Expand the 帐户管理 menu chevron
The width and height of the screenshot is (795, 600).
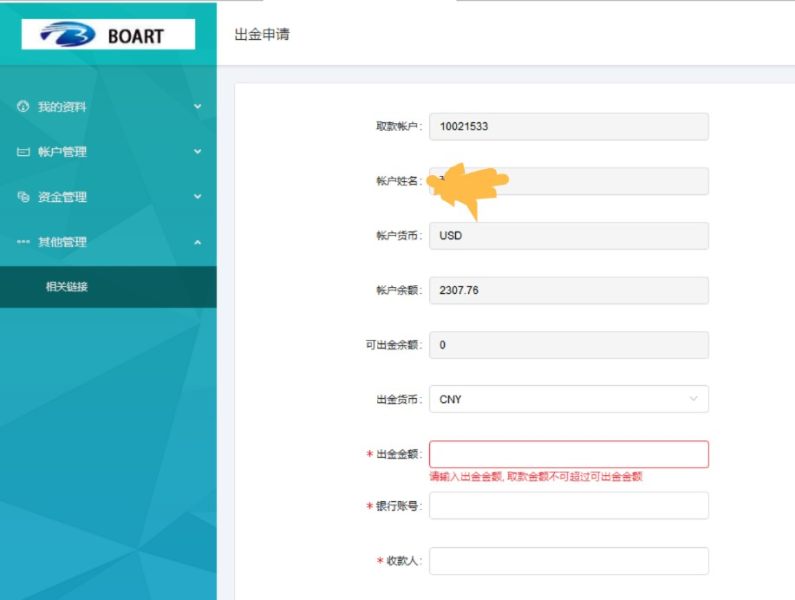[197, 152]
